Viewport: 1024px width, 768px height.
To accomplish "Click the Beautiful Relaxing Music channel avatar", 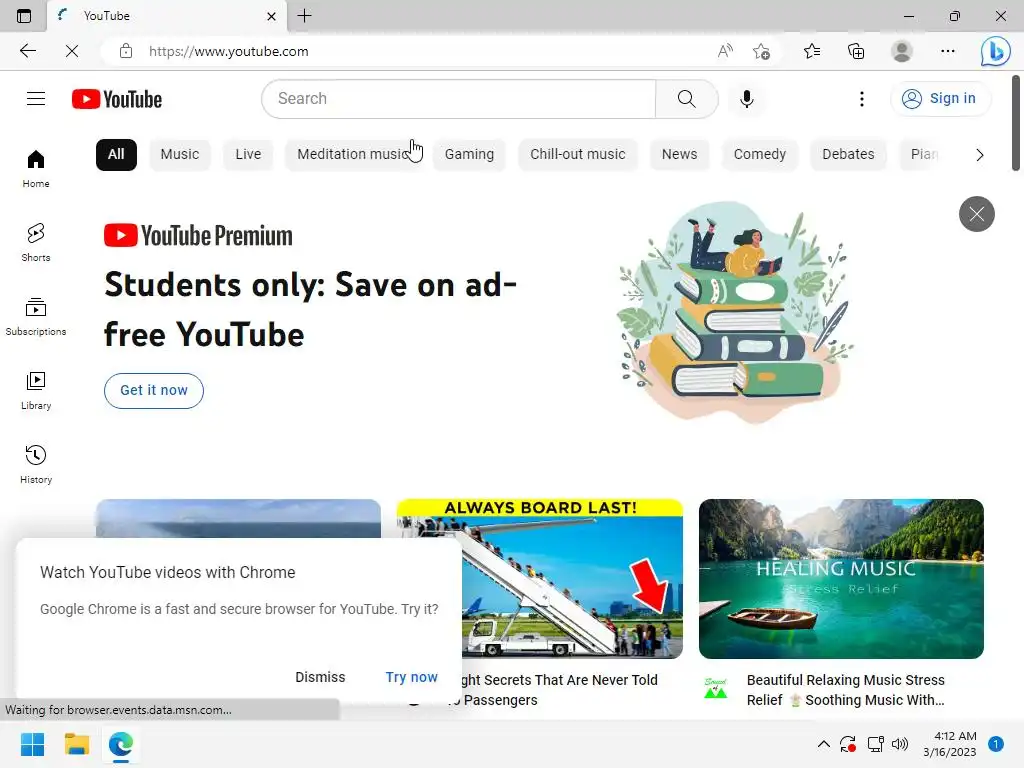I will (715, 688).
